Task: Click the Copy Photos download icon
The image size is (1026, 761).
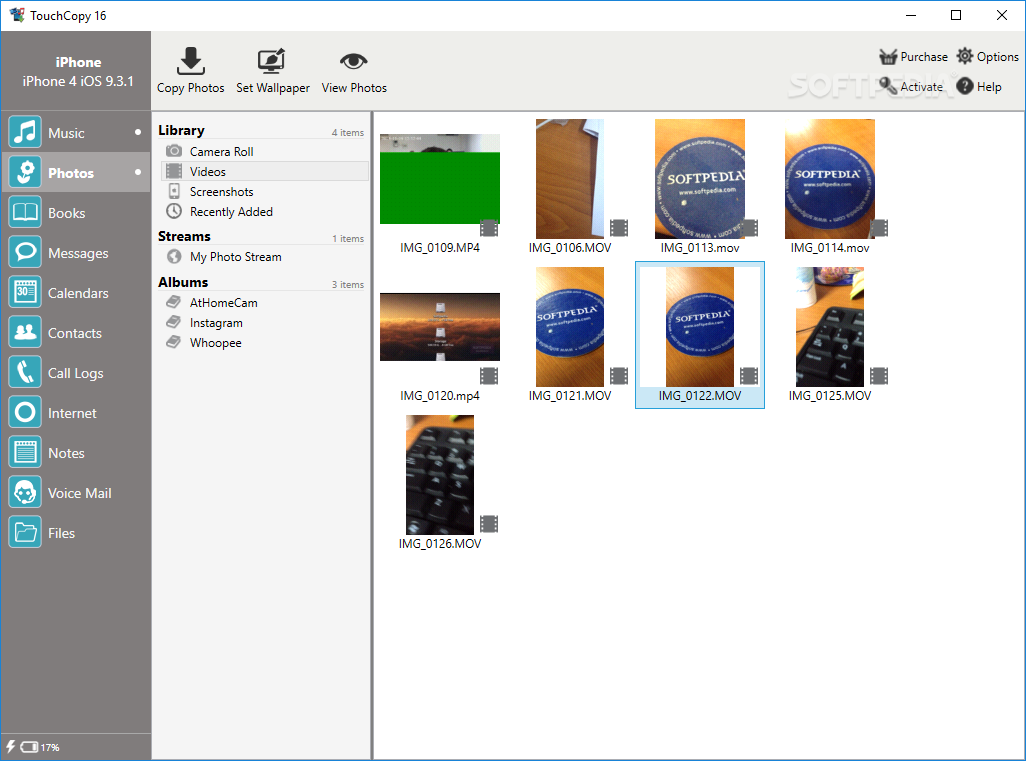Action: coord(190,61)
